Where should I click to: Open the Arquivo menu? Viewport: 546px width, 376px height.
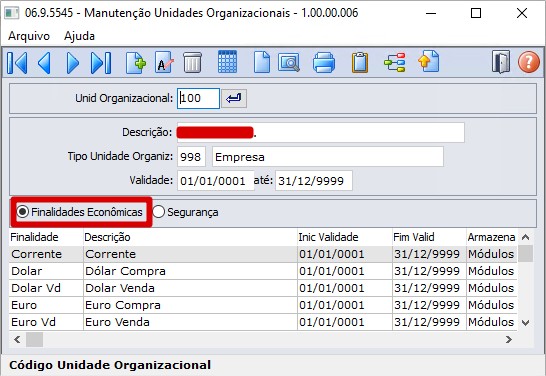coord(29,36)
